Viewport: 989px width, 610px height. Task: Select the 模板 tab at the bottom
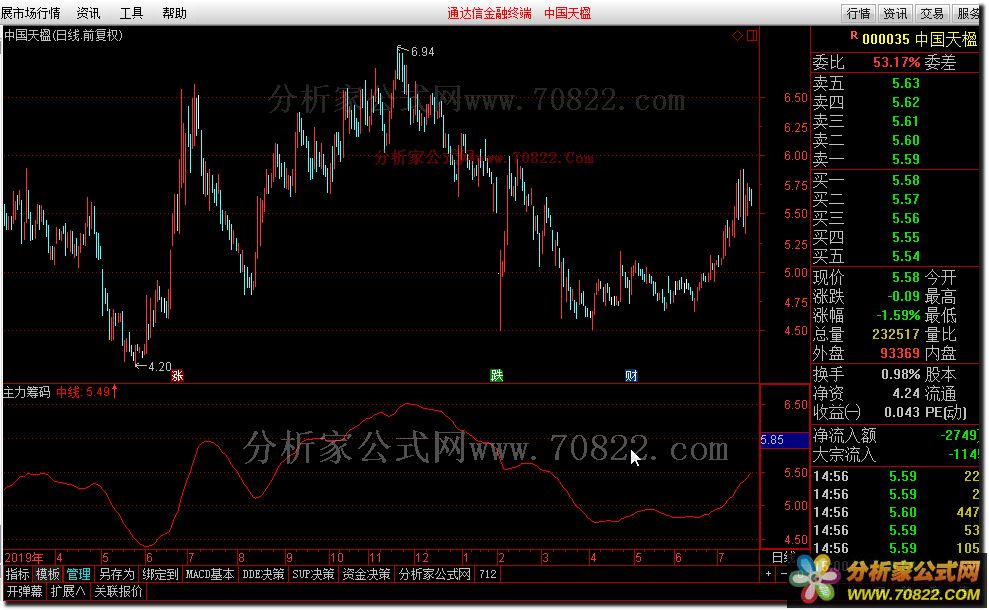[47, 574]
